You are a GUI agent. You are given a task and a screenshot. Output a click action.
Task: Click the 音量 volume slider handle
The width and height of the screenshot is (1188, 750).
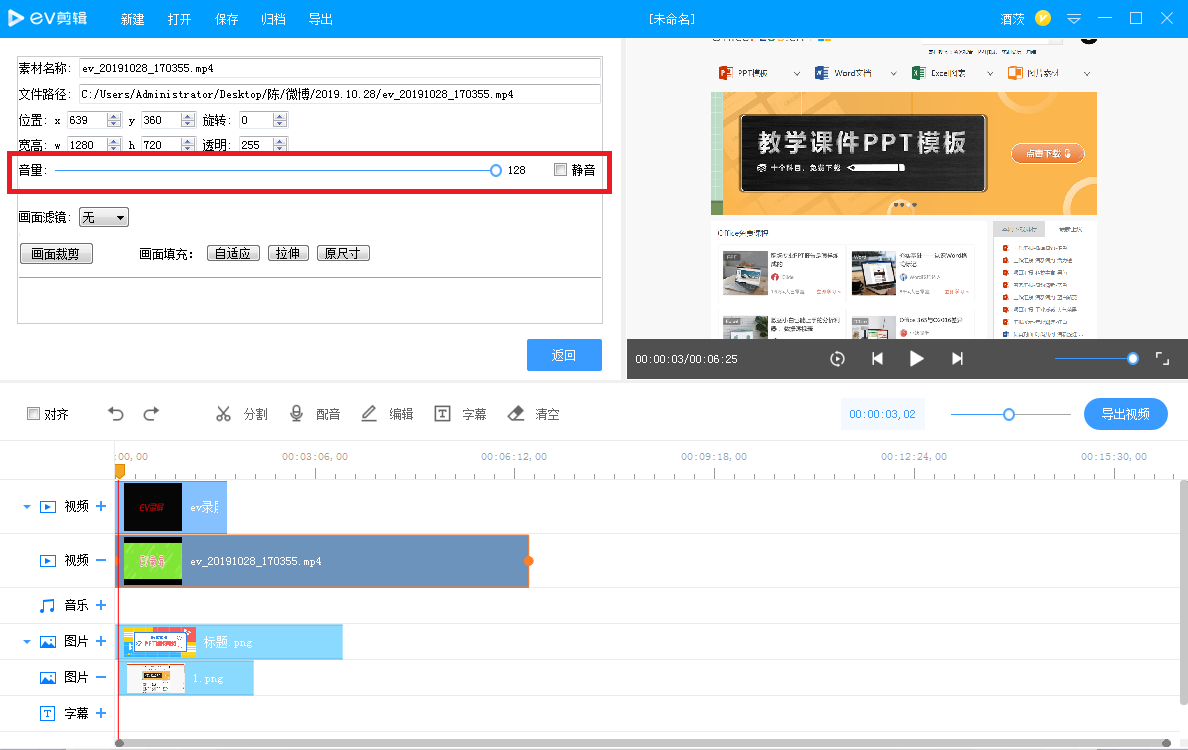click(496, 170)
